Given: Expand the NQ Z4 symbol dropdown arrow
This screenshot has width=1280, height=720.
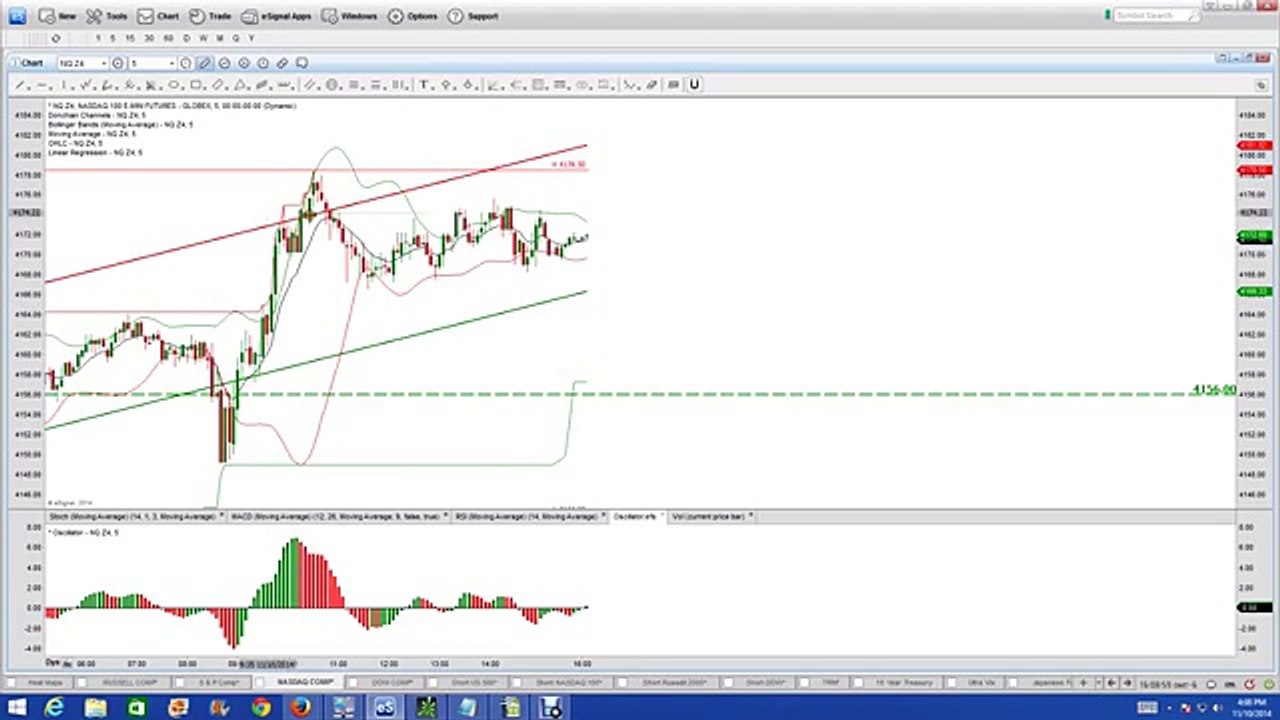Looking at the screenshot, I should pos(103,63).
